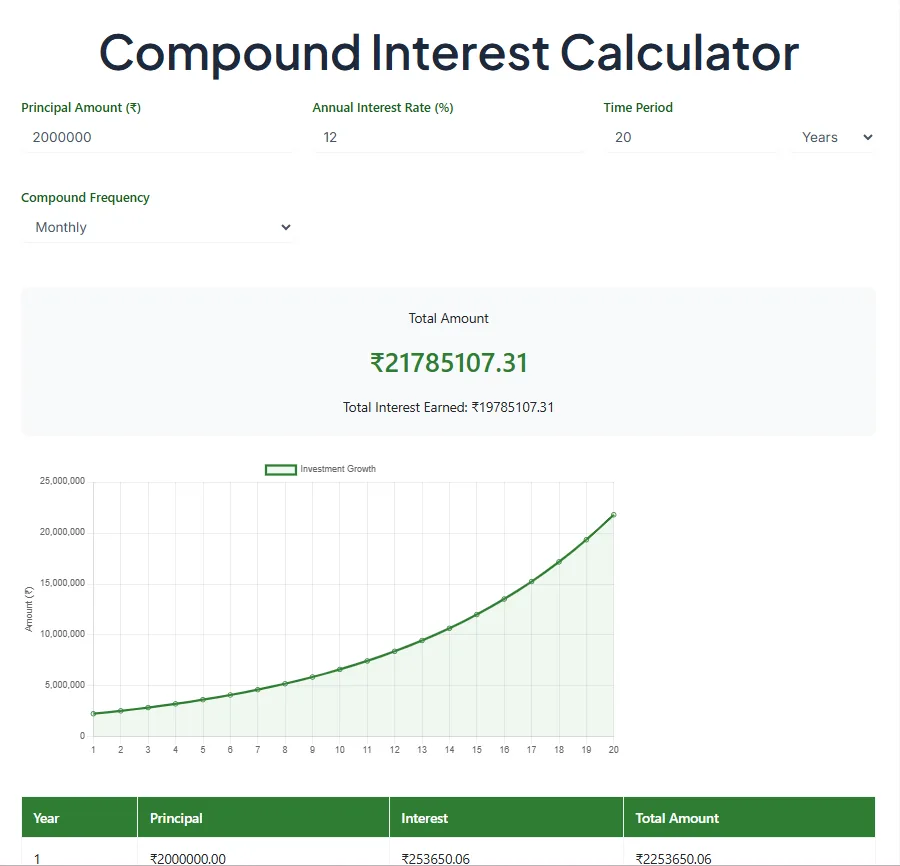This screenshot has height=866, width=900.
Task: Click the year 10 data point on chart
Action: 339,669
